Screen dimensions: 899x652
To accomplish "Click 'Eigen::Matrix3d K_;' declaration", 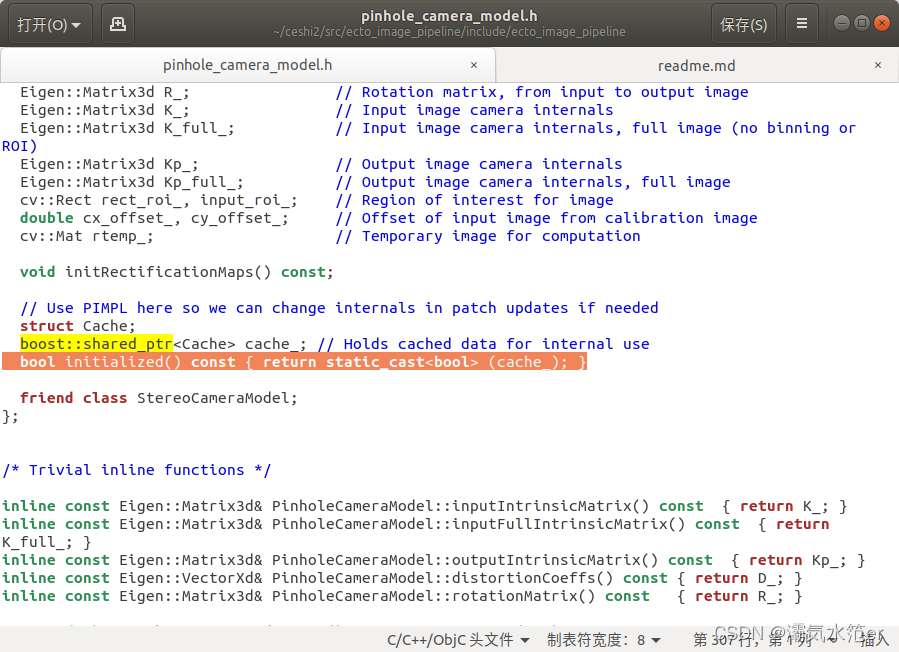I will 104,110.
